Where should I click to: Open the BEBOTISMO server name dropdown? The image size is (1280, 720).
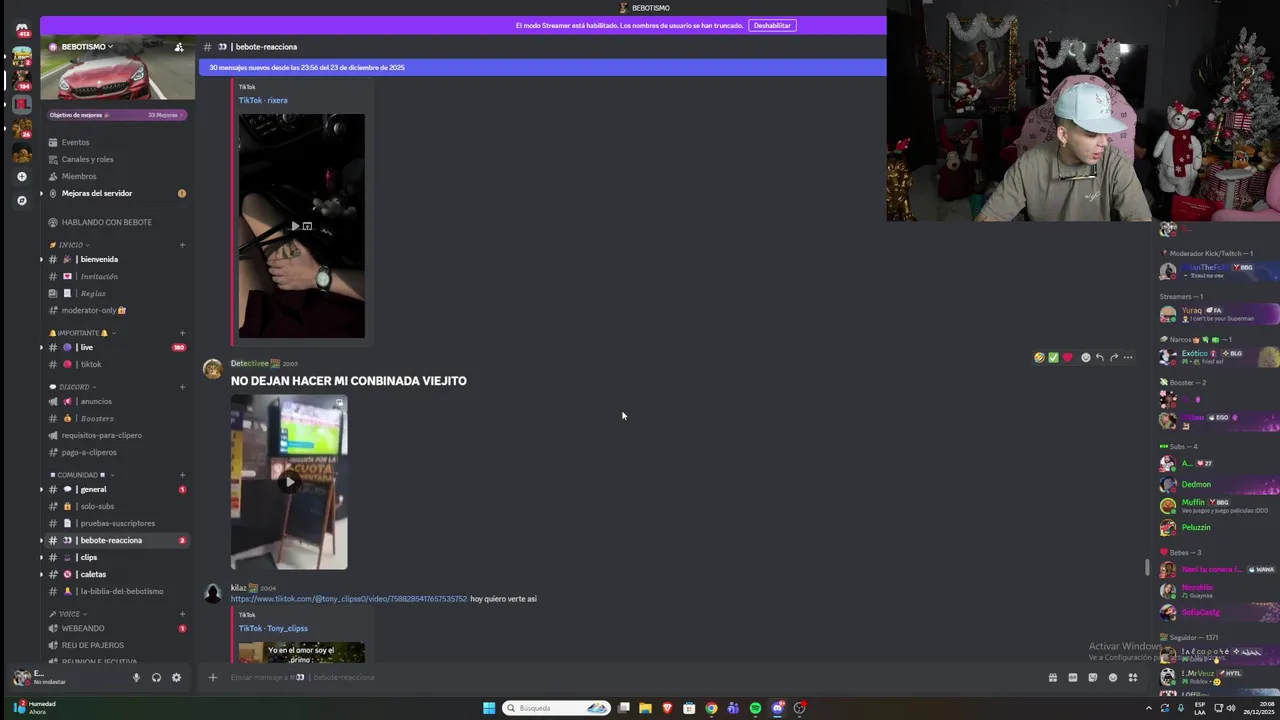point(88,47)
